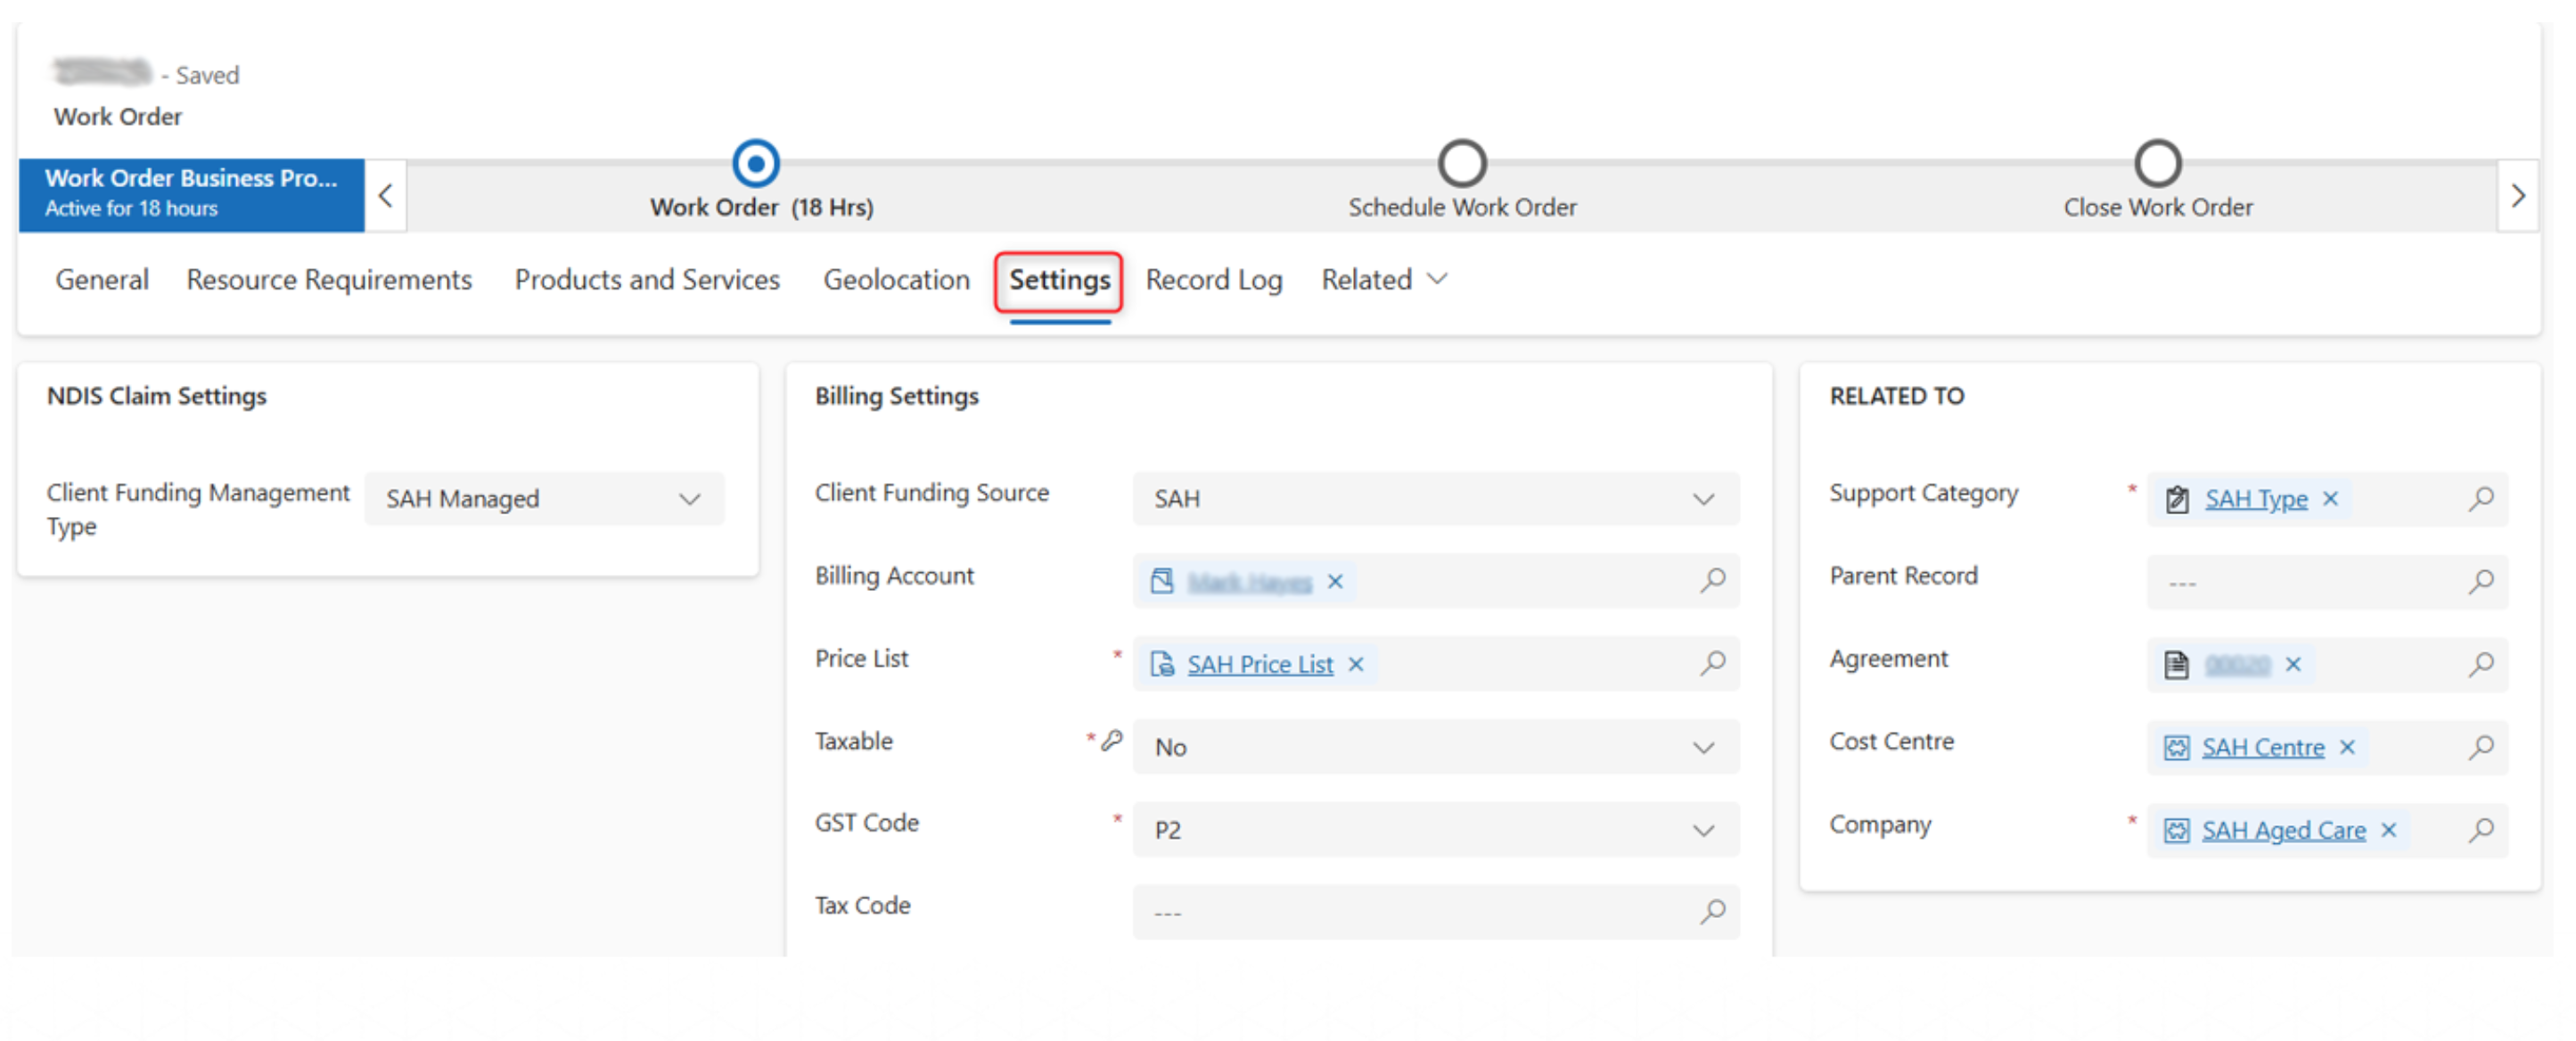Image resolution: width=2576 pixels, height=1041 pixels.
Task: Select the Schedule Work Order stage circle
Action: click(x=1461, y=163)
